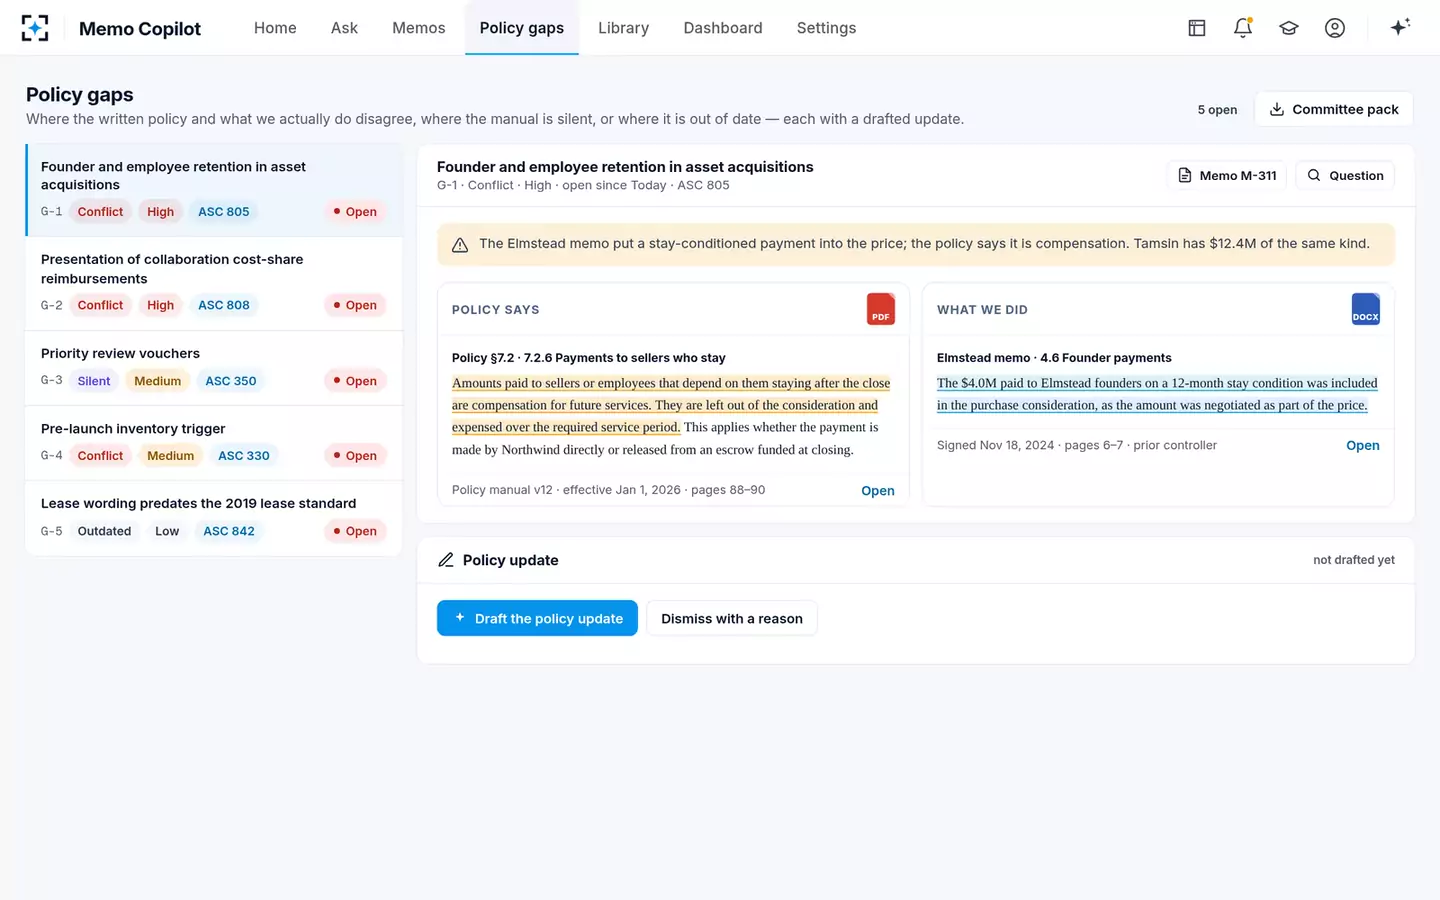Click the Memo Copilot app title

click(140, 29)
